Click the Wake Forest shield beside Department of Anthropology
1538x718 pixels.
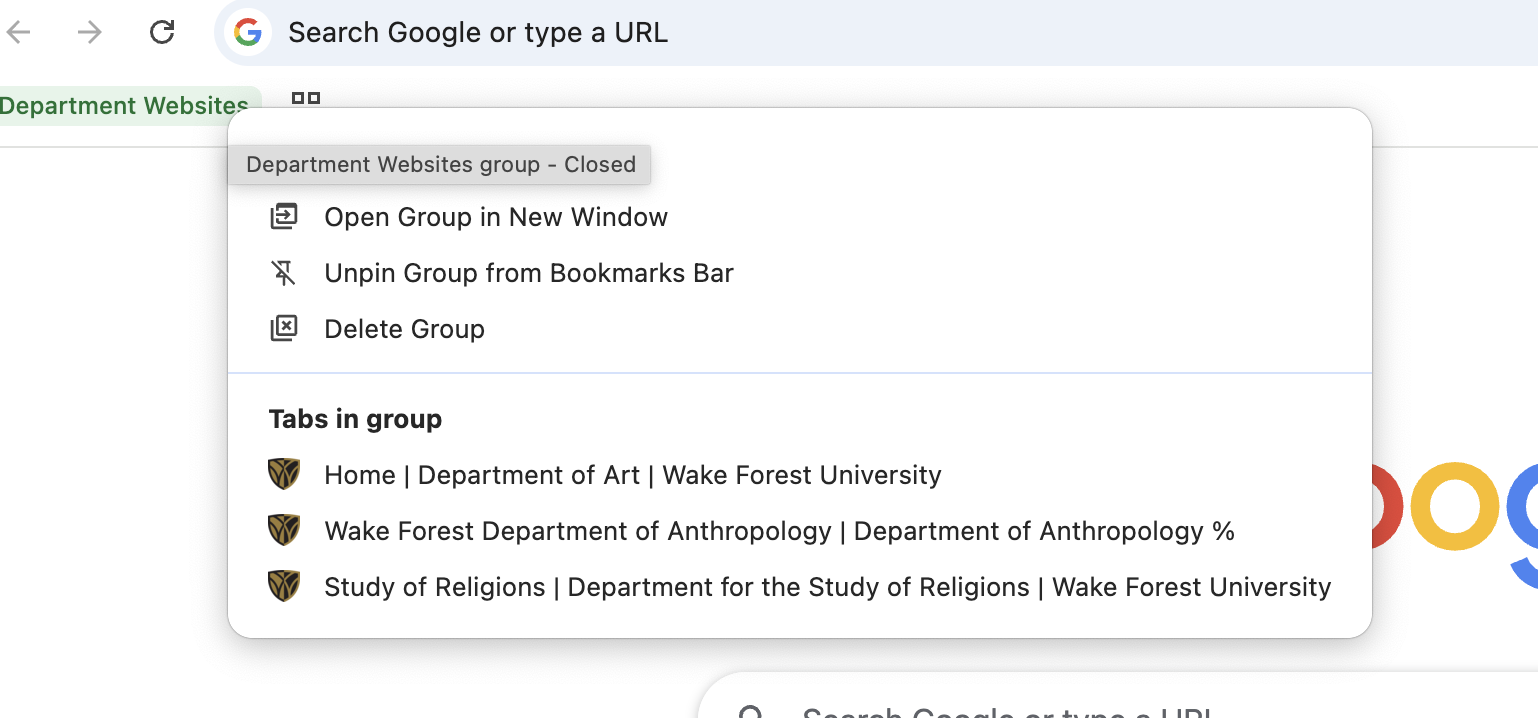284,530
